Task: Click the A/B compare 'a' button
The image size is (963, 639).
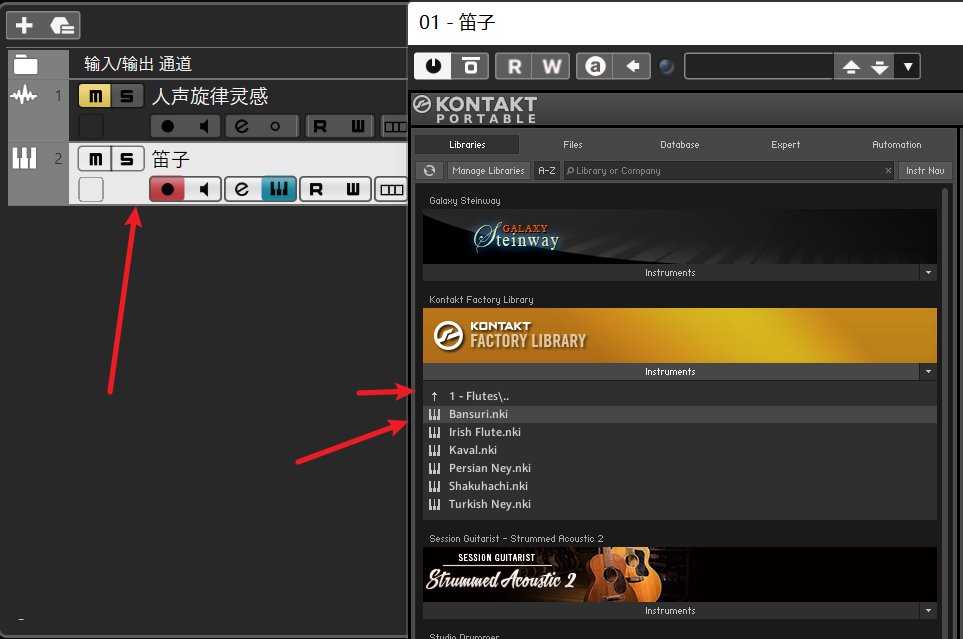Action: [595, 66]
